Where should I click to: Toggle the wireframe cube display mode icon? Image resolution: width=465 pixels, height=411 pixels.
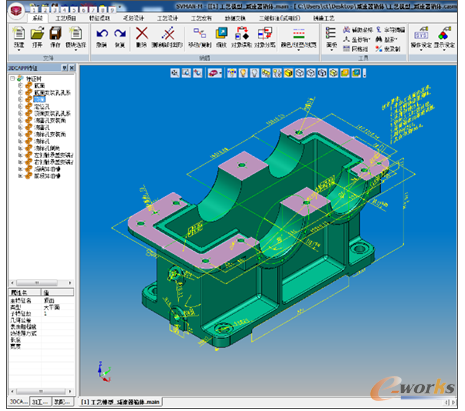coord(300,73)
